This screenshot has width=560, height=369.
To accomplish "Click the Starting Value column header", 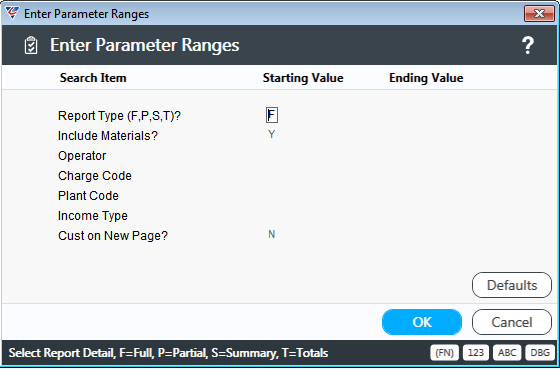I will pos(303,78).
